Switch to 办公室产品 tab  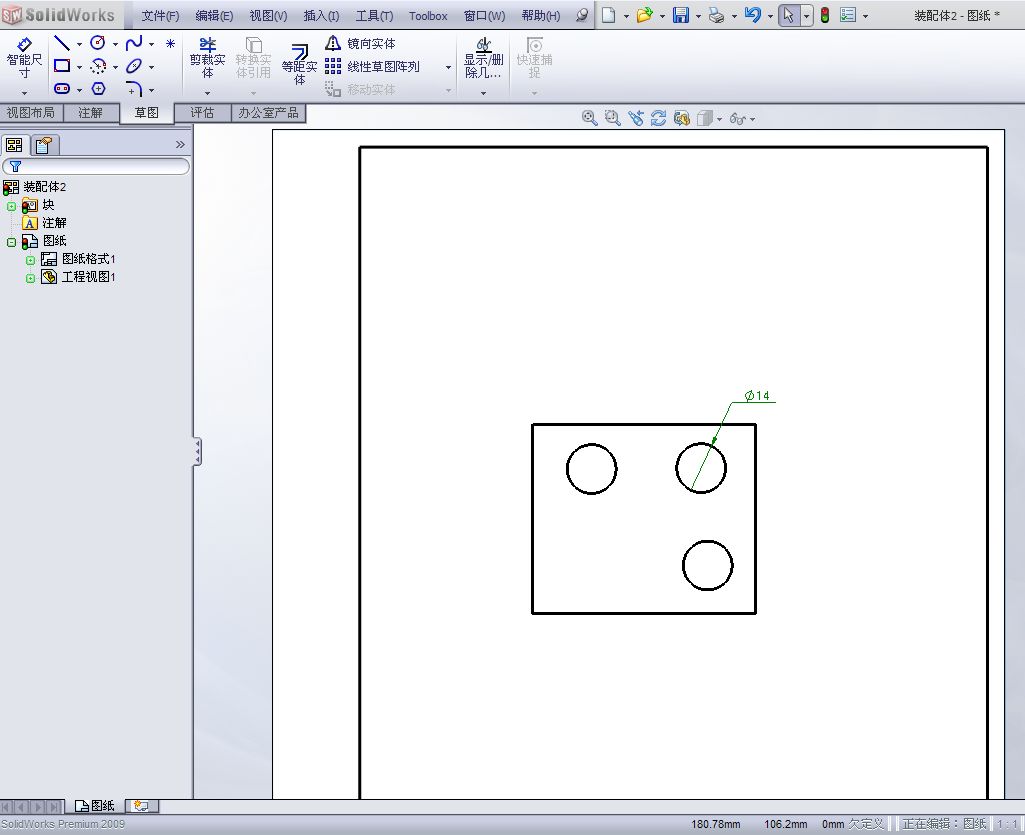click(268, 112)
